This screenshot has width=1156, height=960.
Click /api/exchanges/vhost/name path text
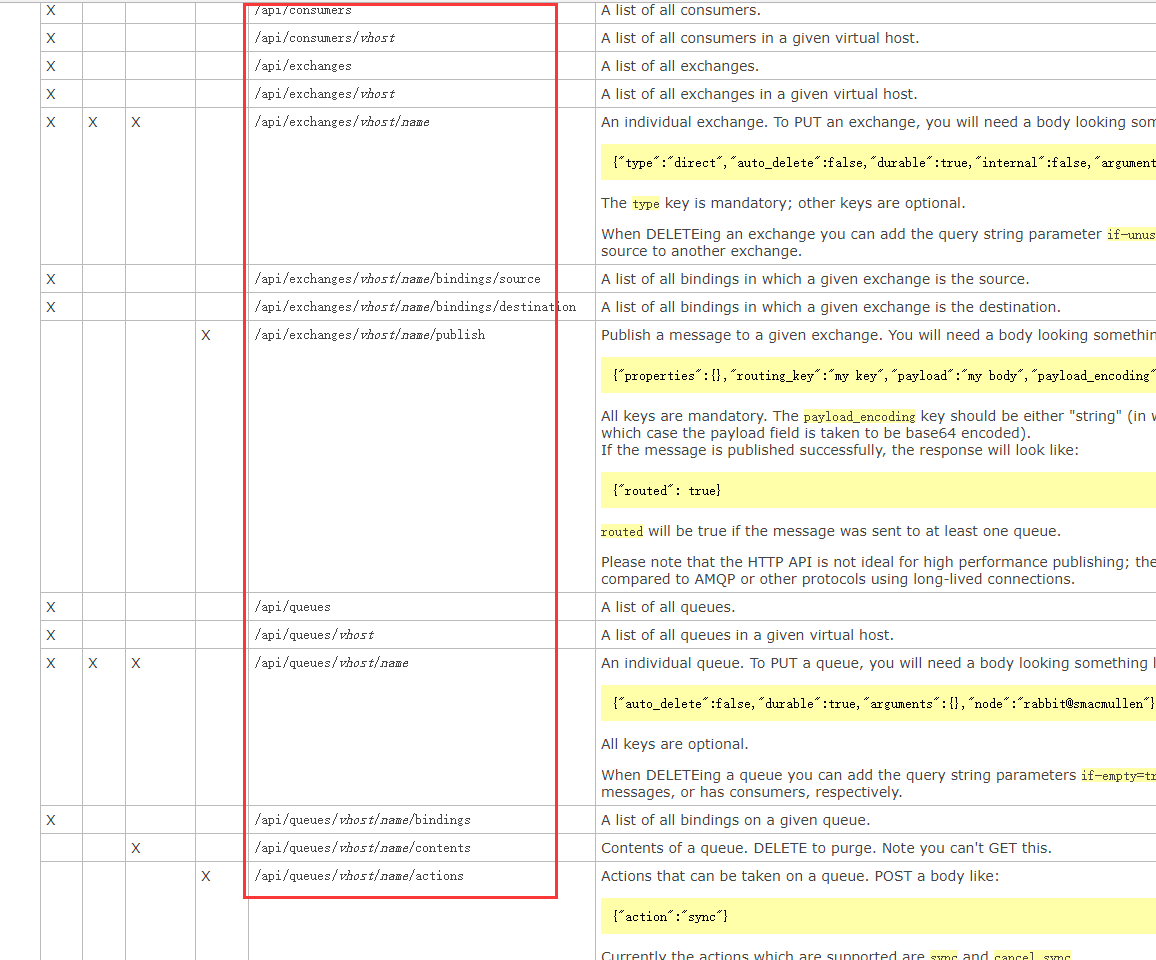pyautogui.click(x=342, y=122)
